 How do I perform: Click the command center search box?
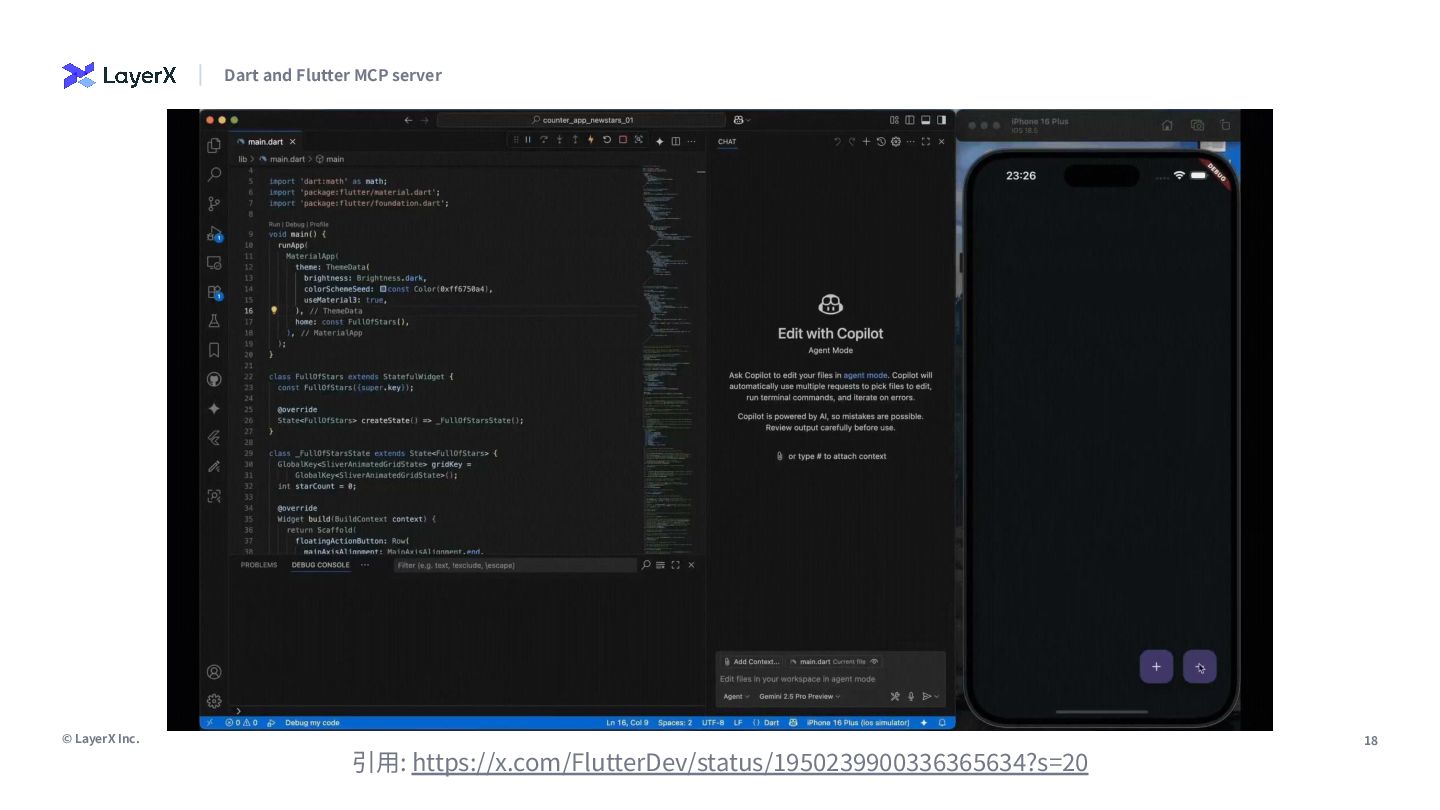click(581, 120)
